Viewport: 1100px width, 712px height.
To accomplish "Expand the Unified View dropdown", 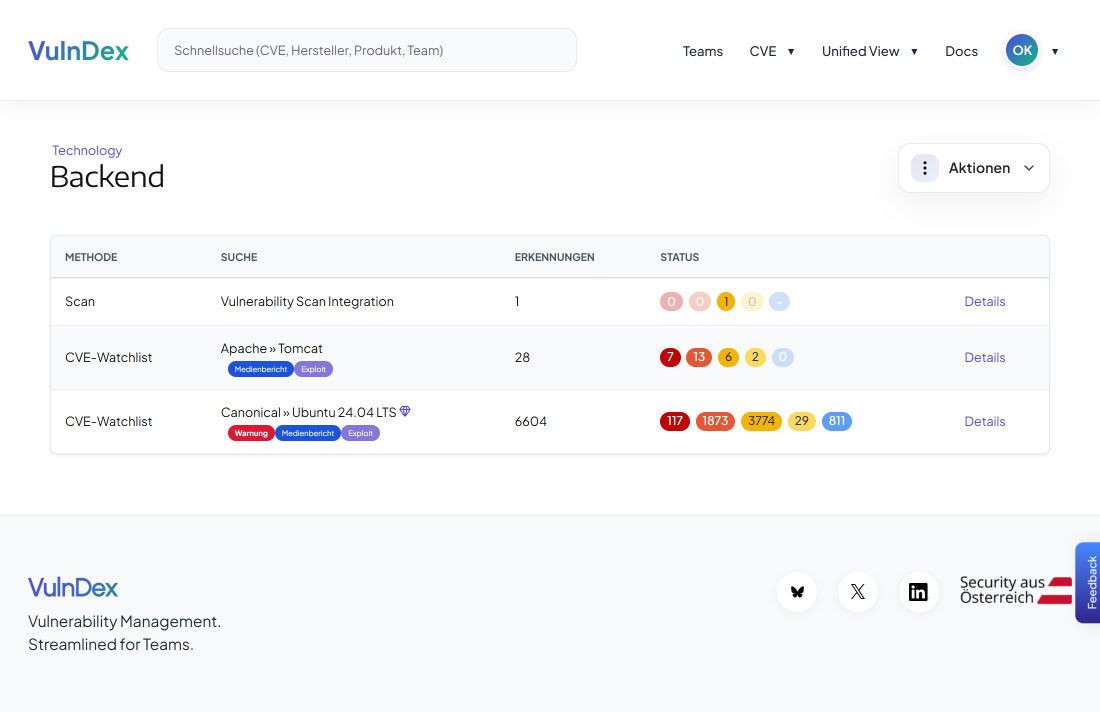I will pyautogui.click(x=870, y=51).
